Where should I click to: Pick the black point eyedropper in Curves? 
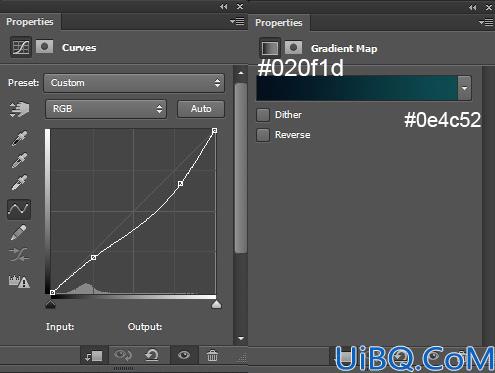point(19,139)
